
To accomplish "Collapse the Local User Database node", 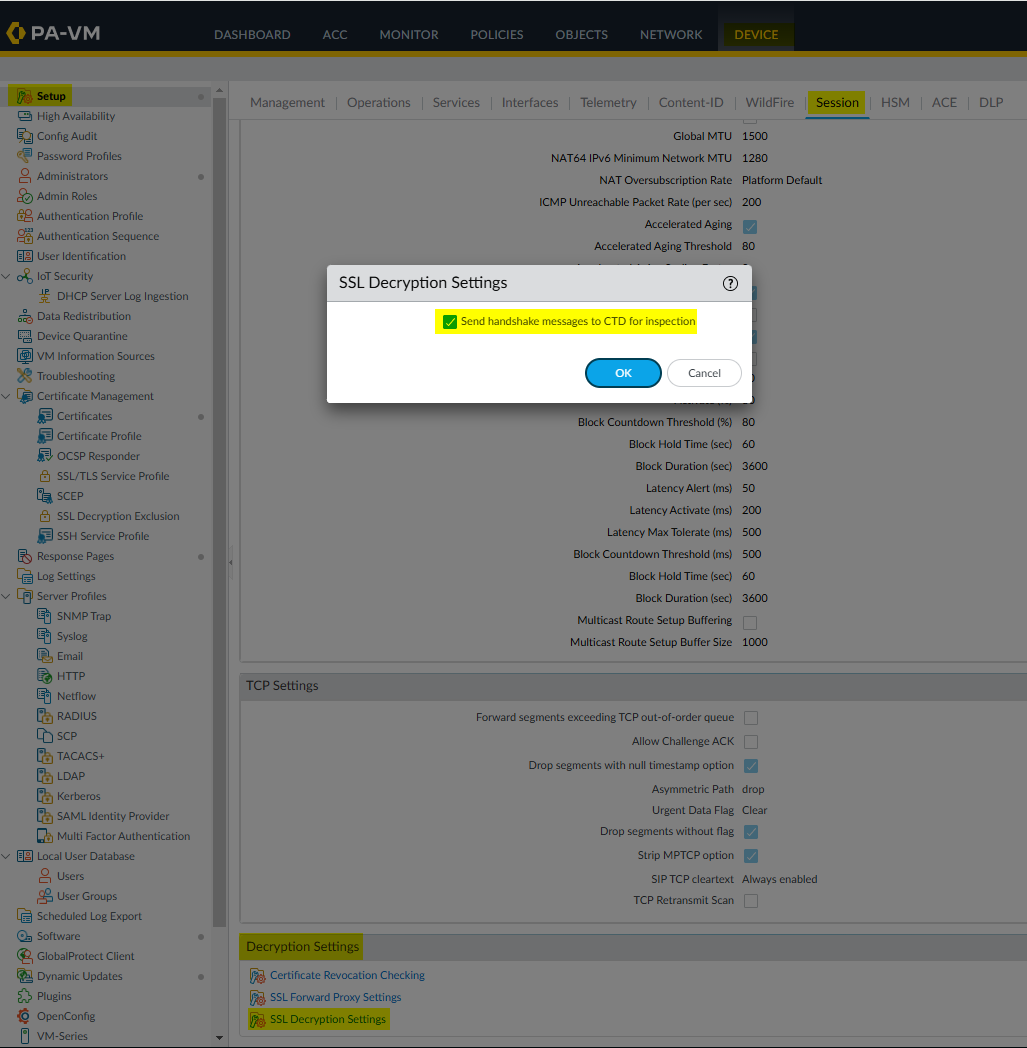I will [x=6, y=856].
